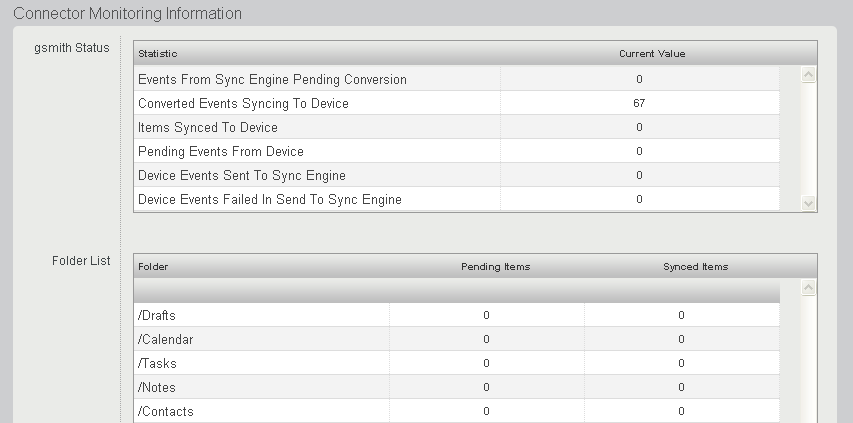Screen dimensions: 853x423
Task: Select Device Events Sent To Sync Engine
Action: pyautogui.click(x=241, y=175)
